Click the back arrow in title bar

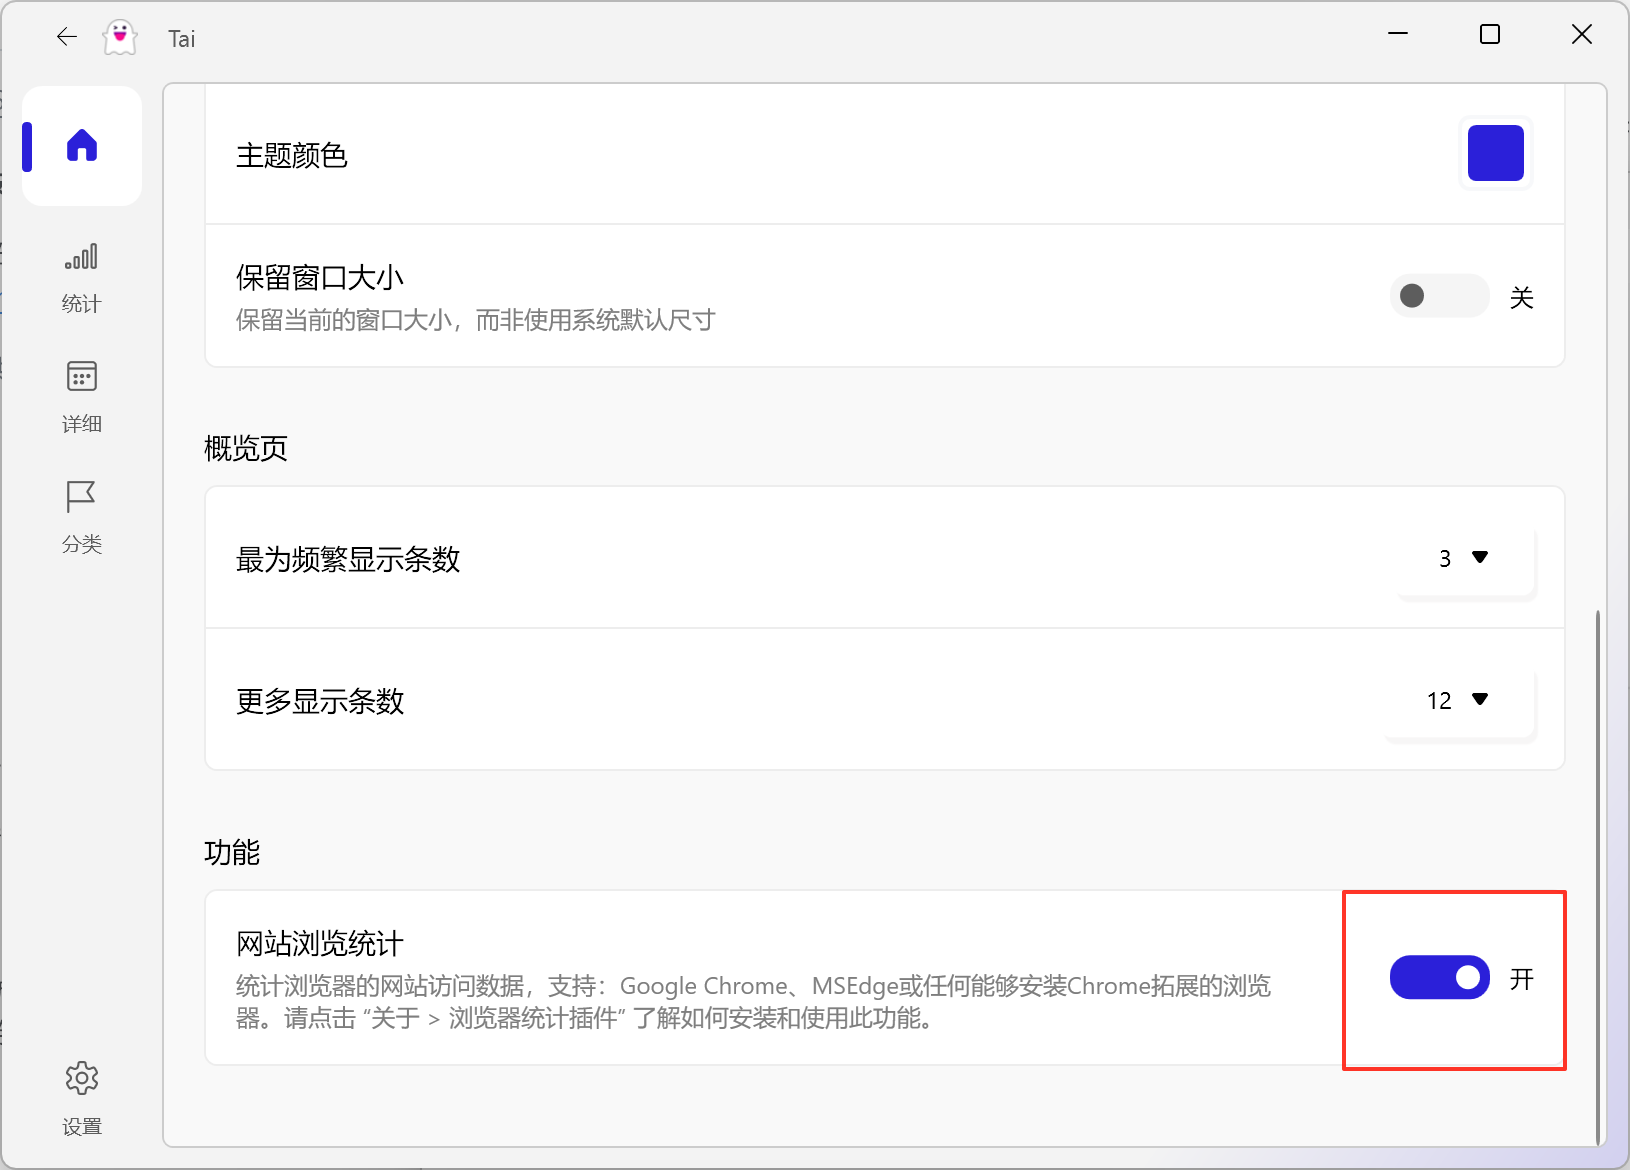(x=67, y=37)
